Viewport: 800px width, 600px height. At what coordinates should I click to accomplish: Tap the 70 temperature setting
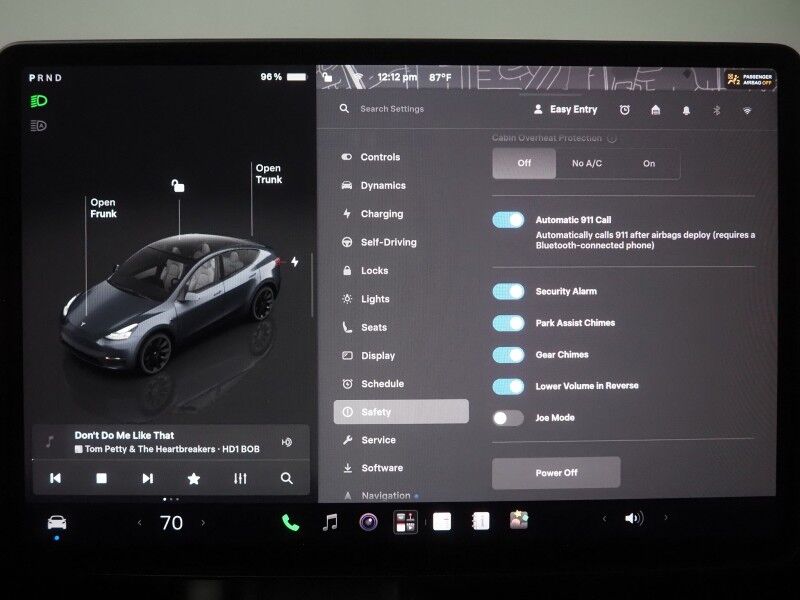tap(171, 522)
